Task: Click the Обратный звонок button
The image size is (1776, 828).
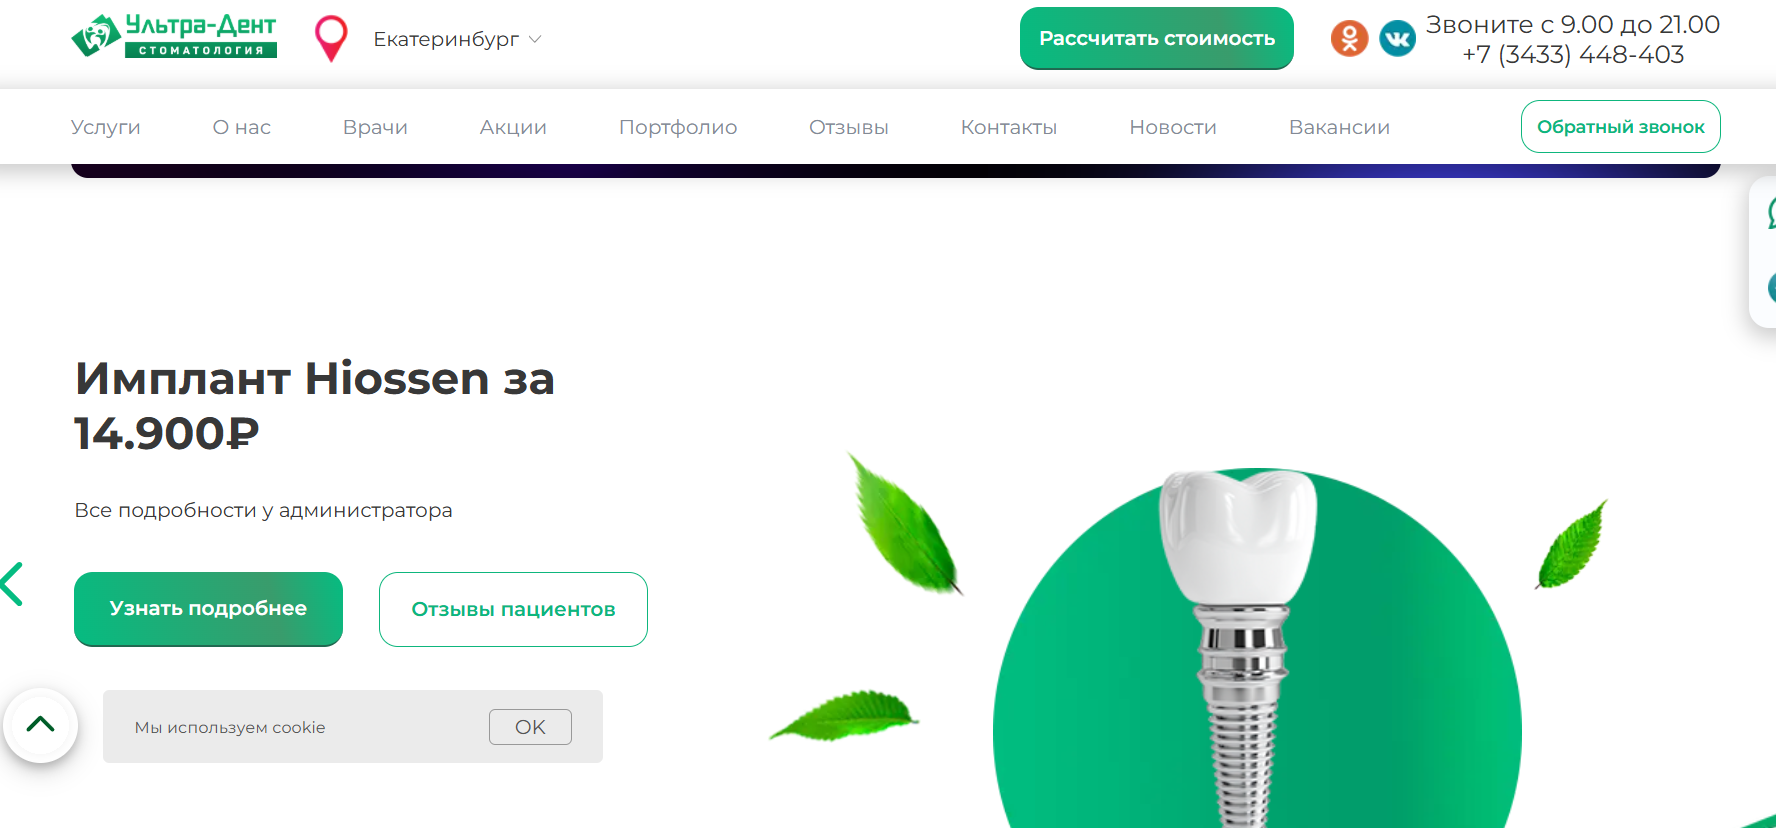Action: click(1621, 127)
